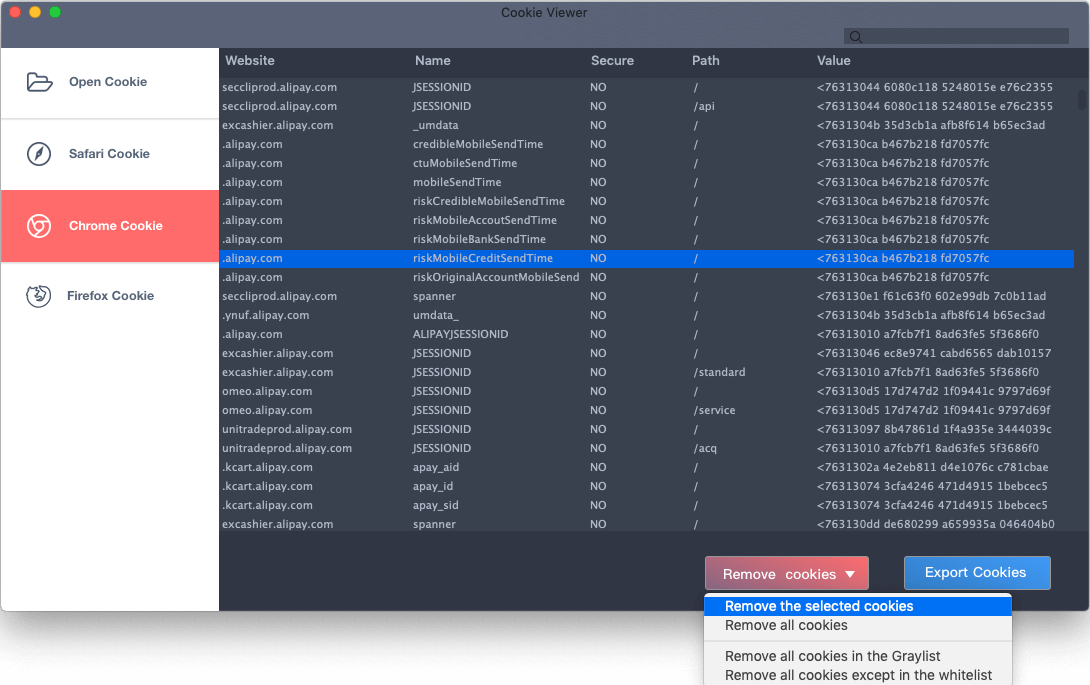
Task: Select the credibleMobileSendTime cookie
Action: click(646, 144)
